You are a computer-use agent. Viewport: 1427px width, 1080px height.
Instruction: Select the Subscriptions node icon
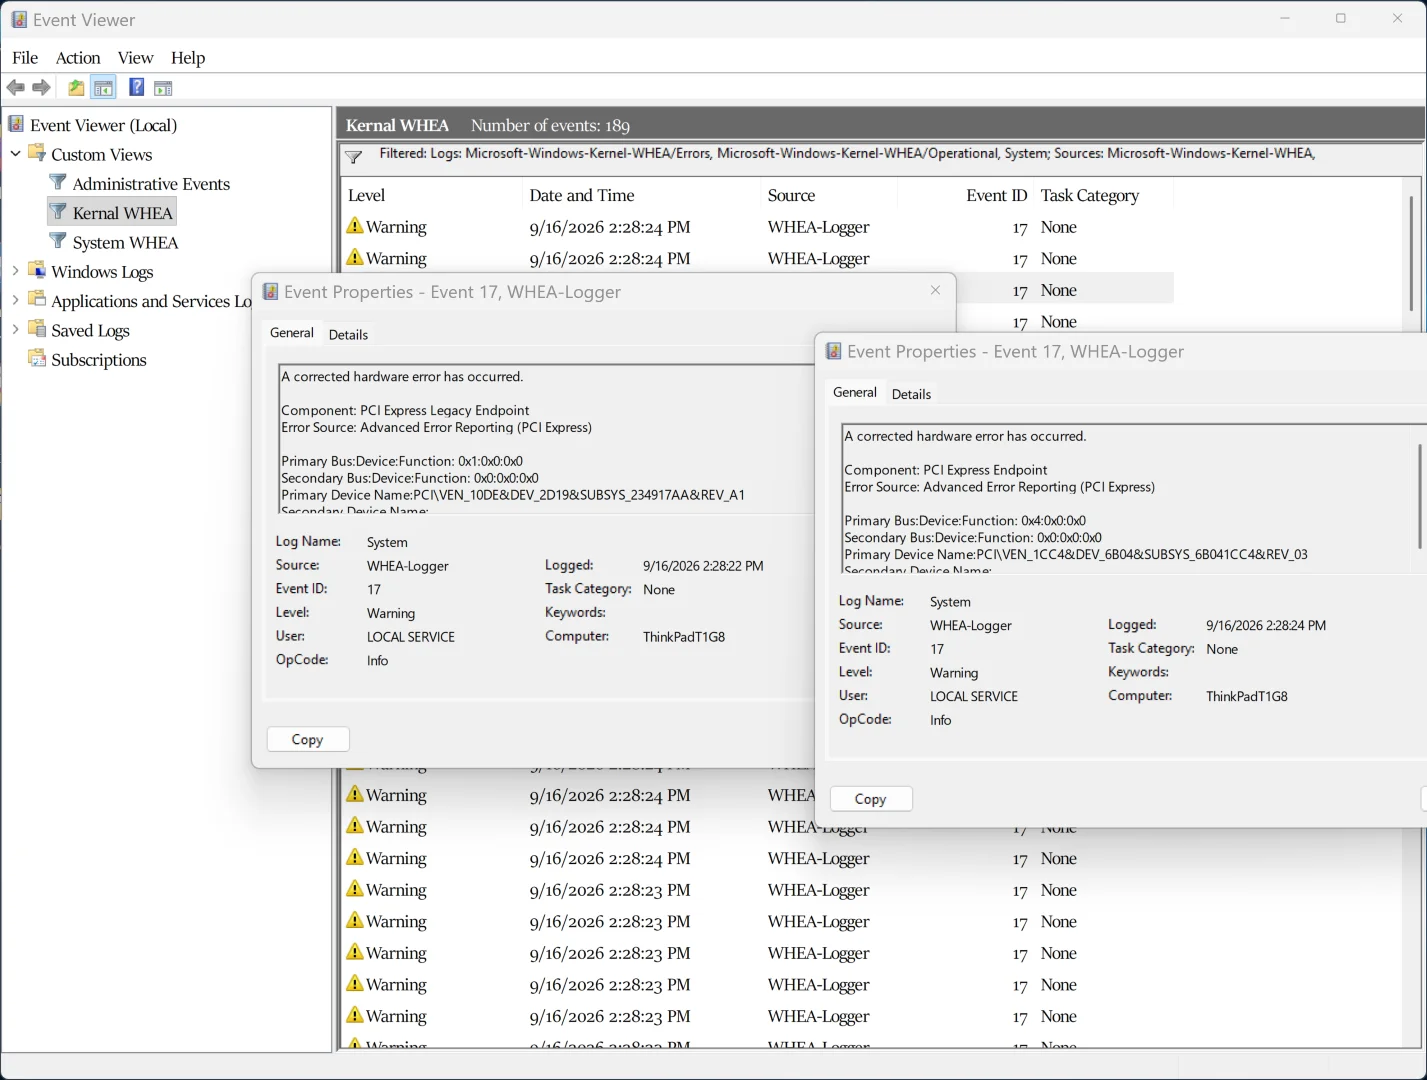37,359
